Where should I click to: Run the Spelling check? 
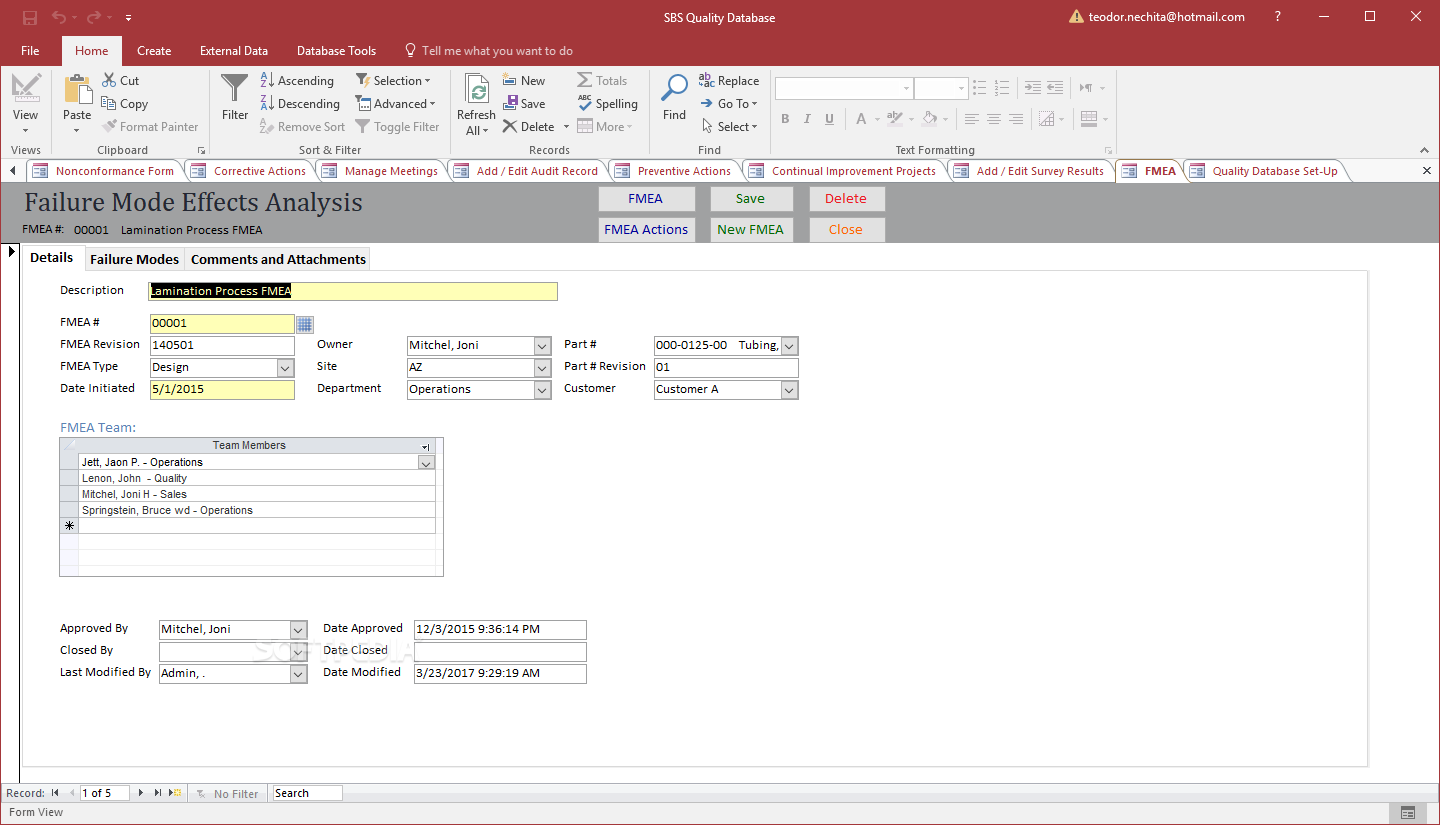[x=607, y=104]
